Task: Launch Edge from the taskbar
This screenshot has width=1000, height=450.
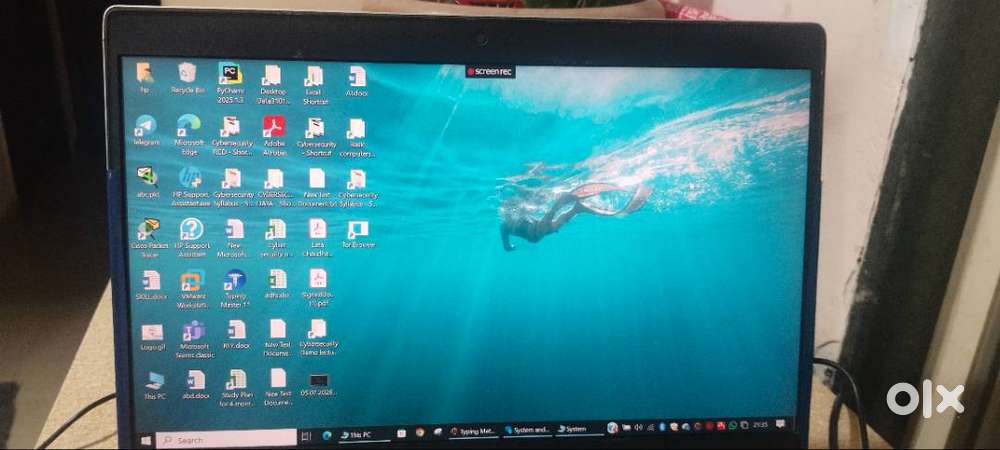Action: (x=327, y=435)
